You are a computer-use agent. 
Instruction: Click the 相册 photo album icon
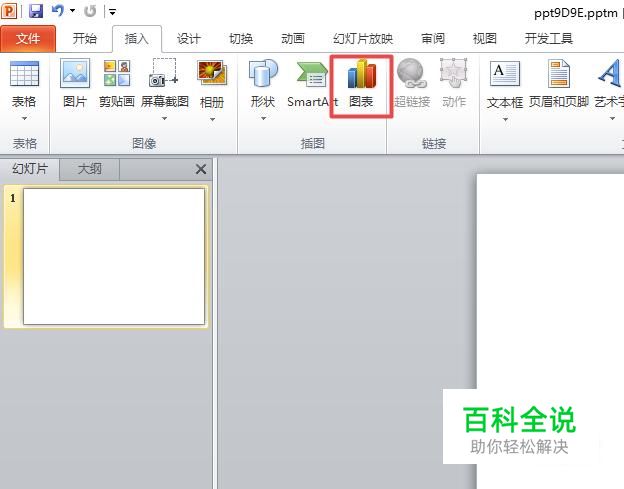212,74
